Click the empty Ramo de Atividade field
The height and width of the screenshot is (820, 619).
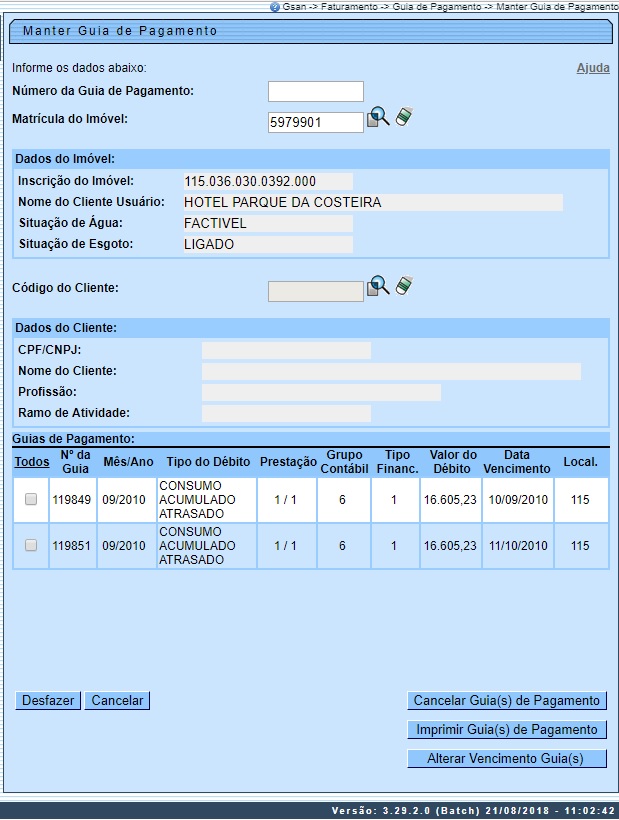(286, 413)
